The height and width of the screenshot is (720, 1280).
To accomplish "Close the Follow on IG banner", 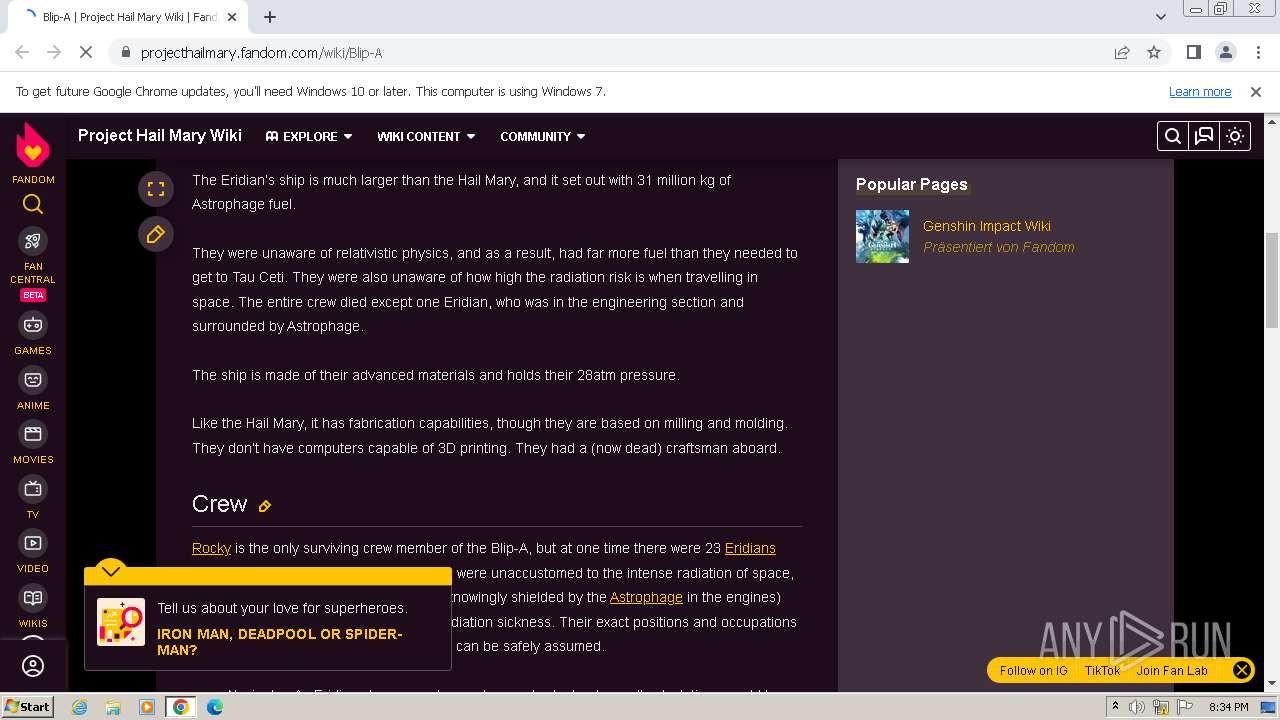I will [x=1242, y=670].
